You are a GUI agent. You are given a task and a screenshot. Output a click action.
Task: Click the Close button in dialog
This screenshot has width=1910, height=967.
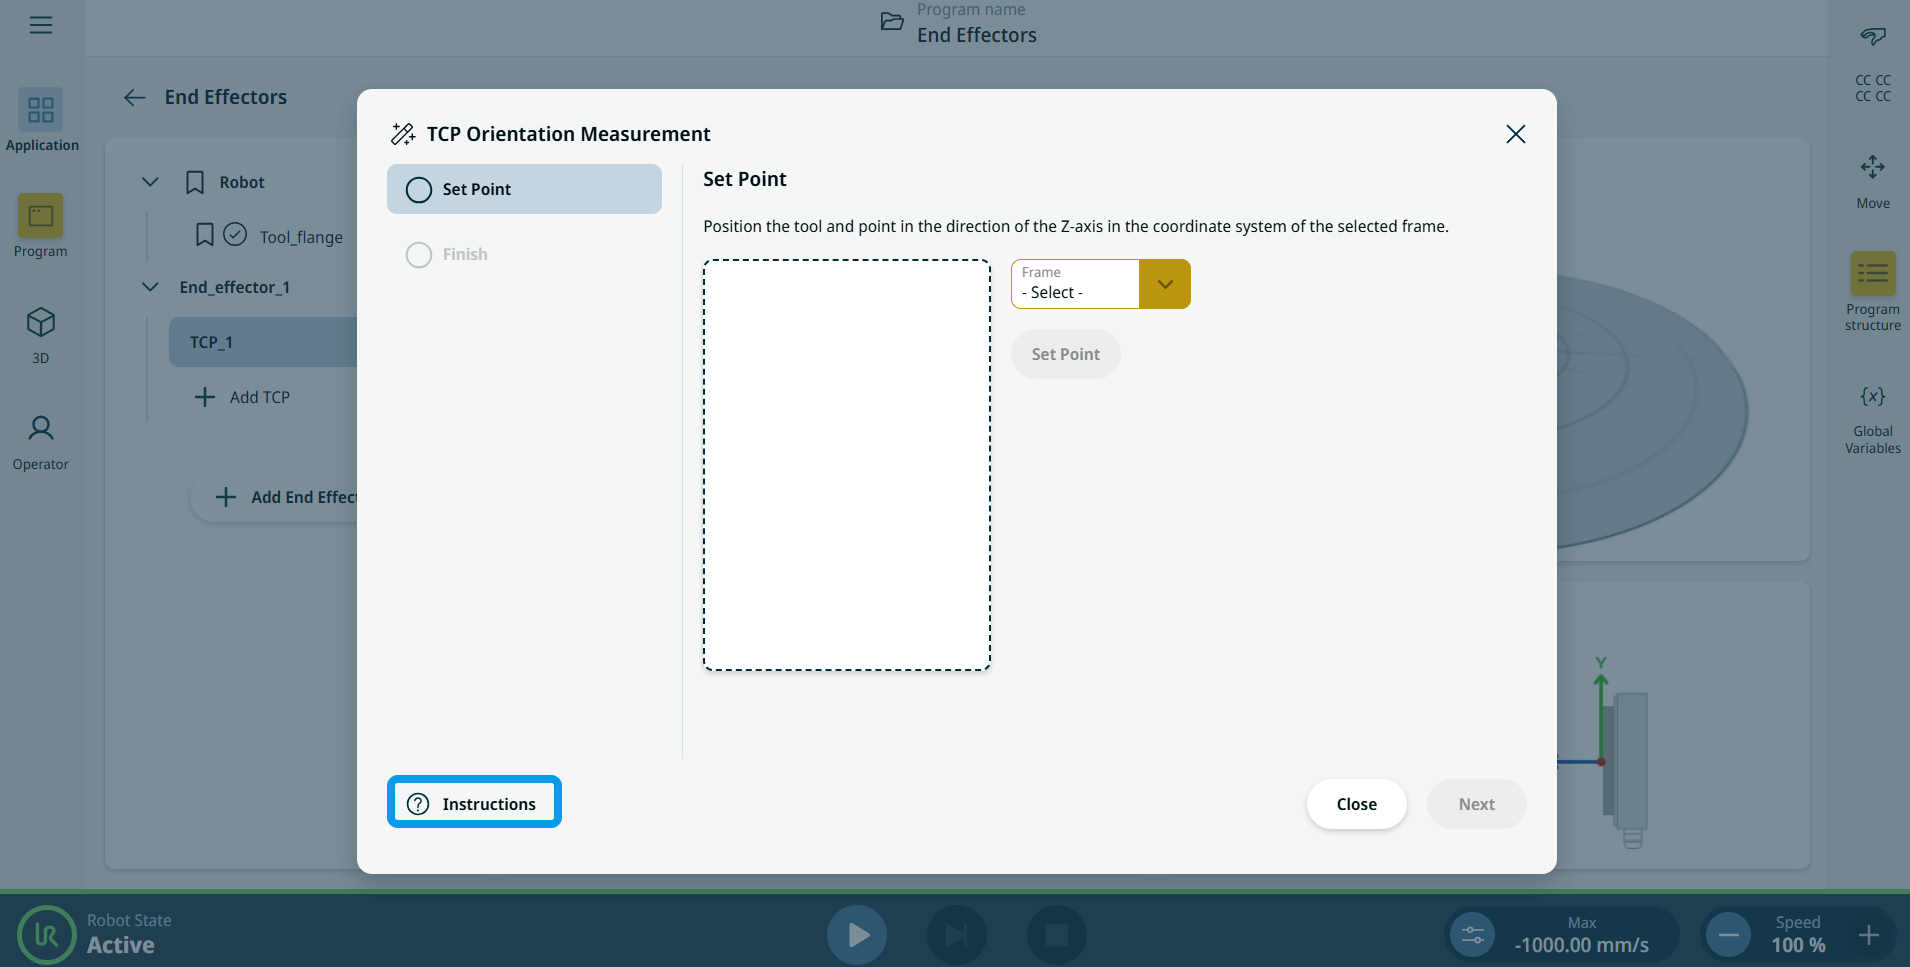coord(1356,804)
